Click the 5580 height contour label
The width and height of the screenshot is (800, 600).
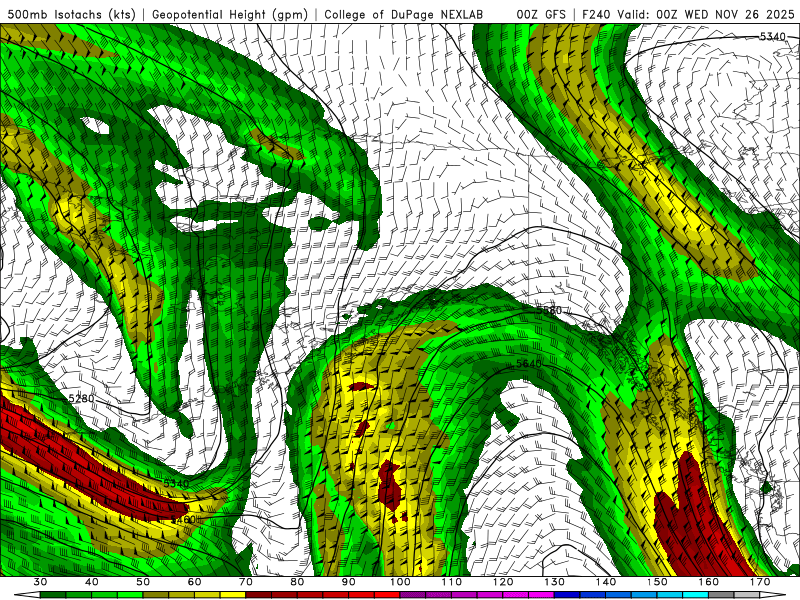pos(549,310)
